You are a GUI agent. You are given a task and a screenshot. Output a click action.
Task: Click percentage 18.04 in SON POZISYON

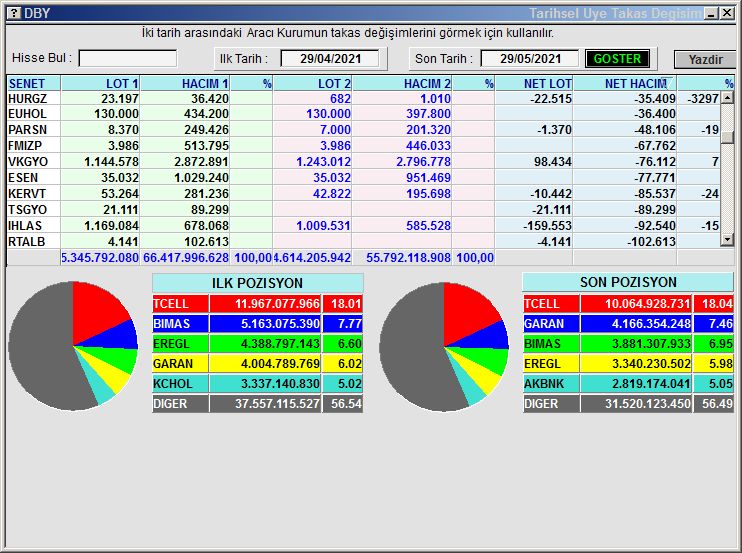pyautogui.click(x=717, y=304)
